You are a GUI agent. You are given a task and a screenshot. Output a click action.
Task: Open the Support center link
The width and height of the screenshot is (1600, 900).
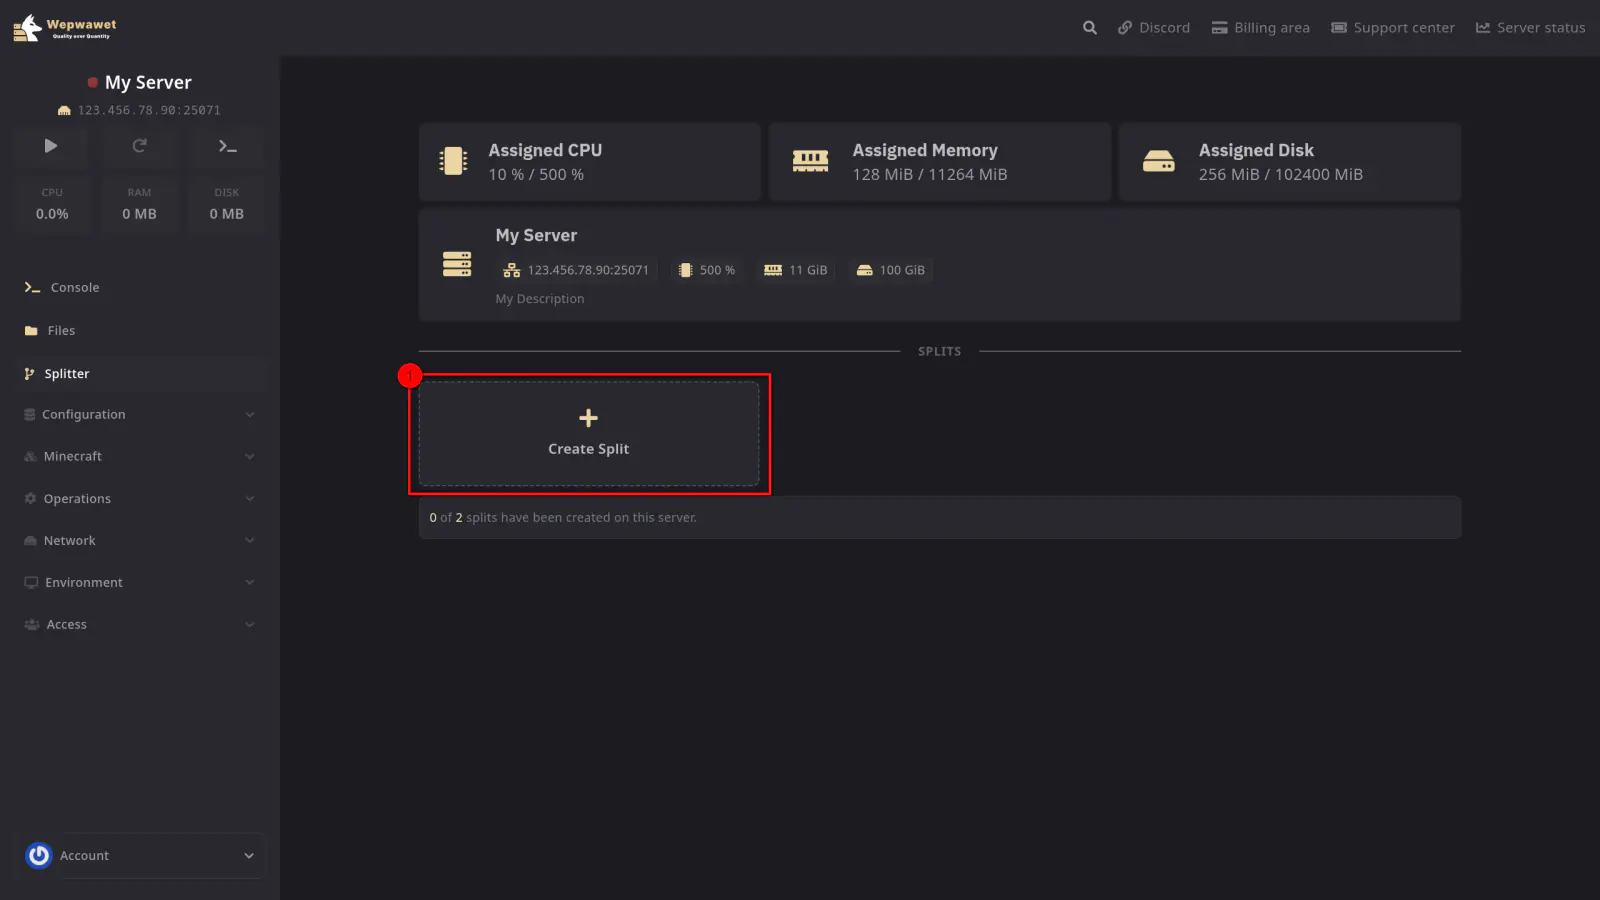coord(1392,28)
